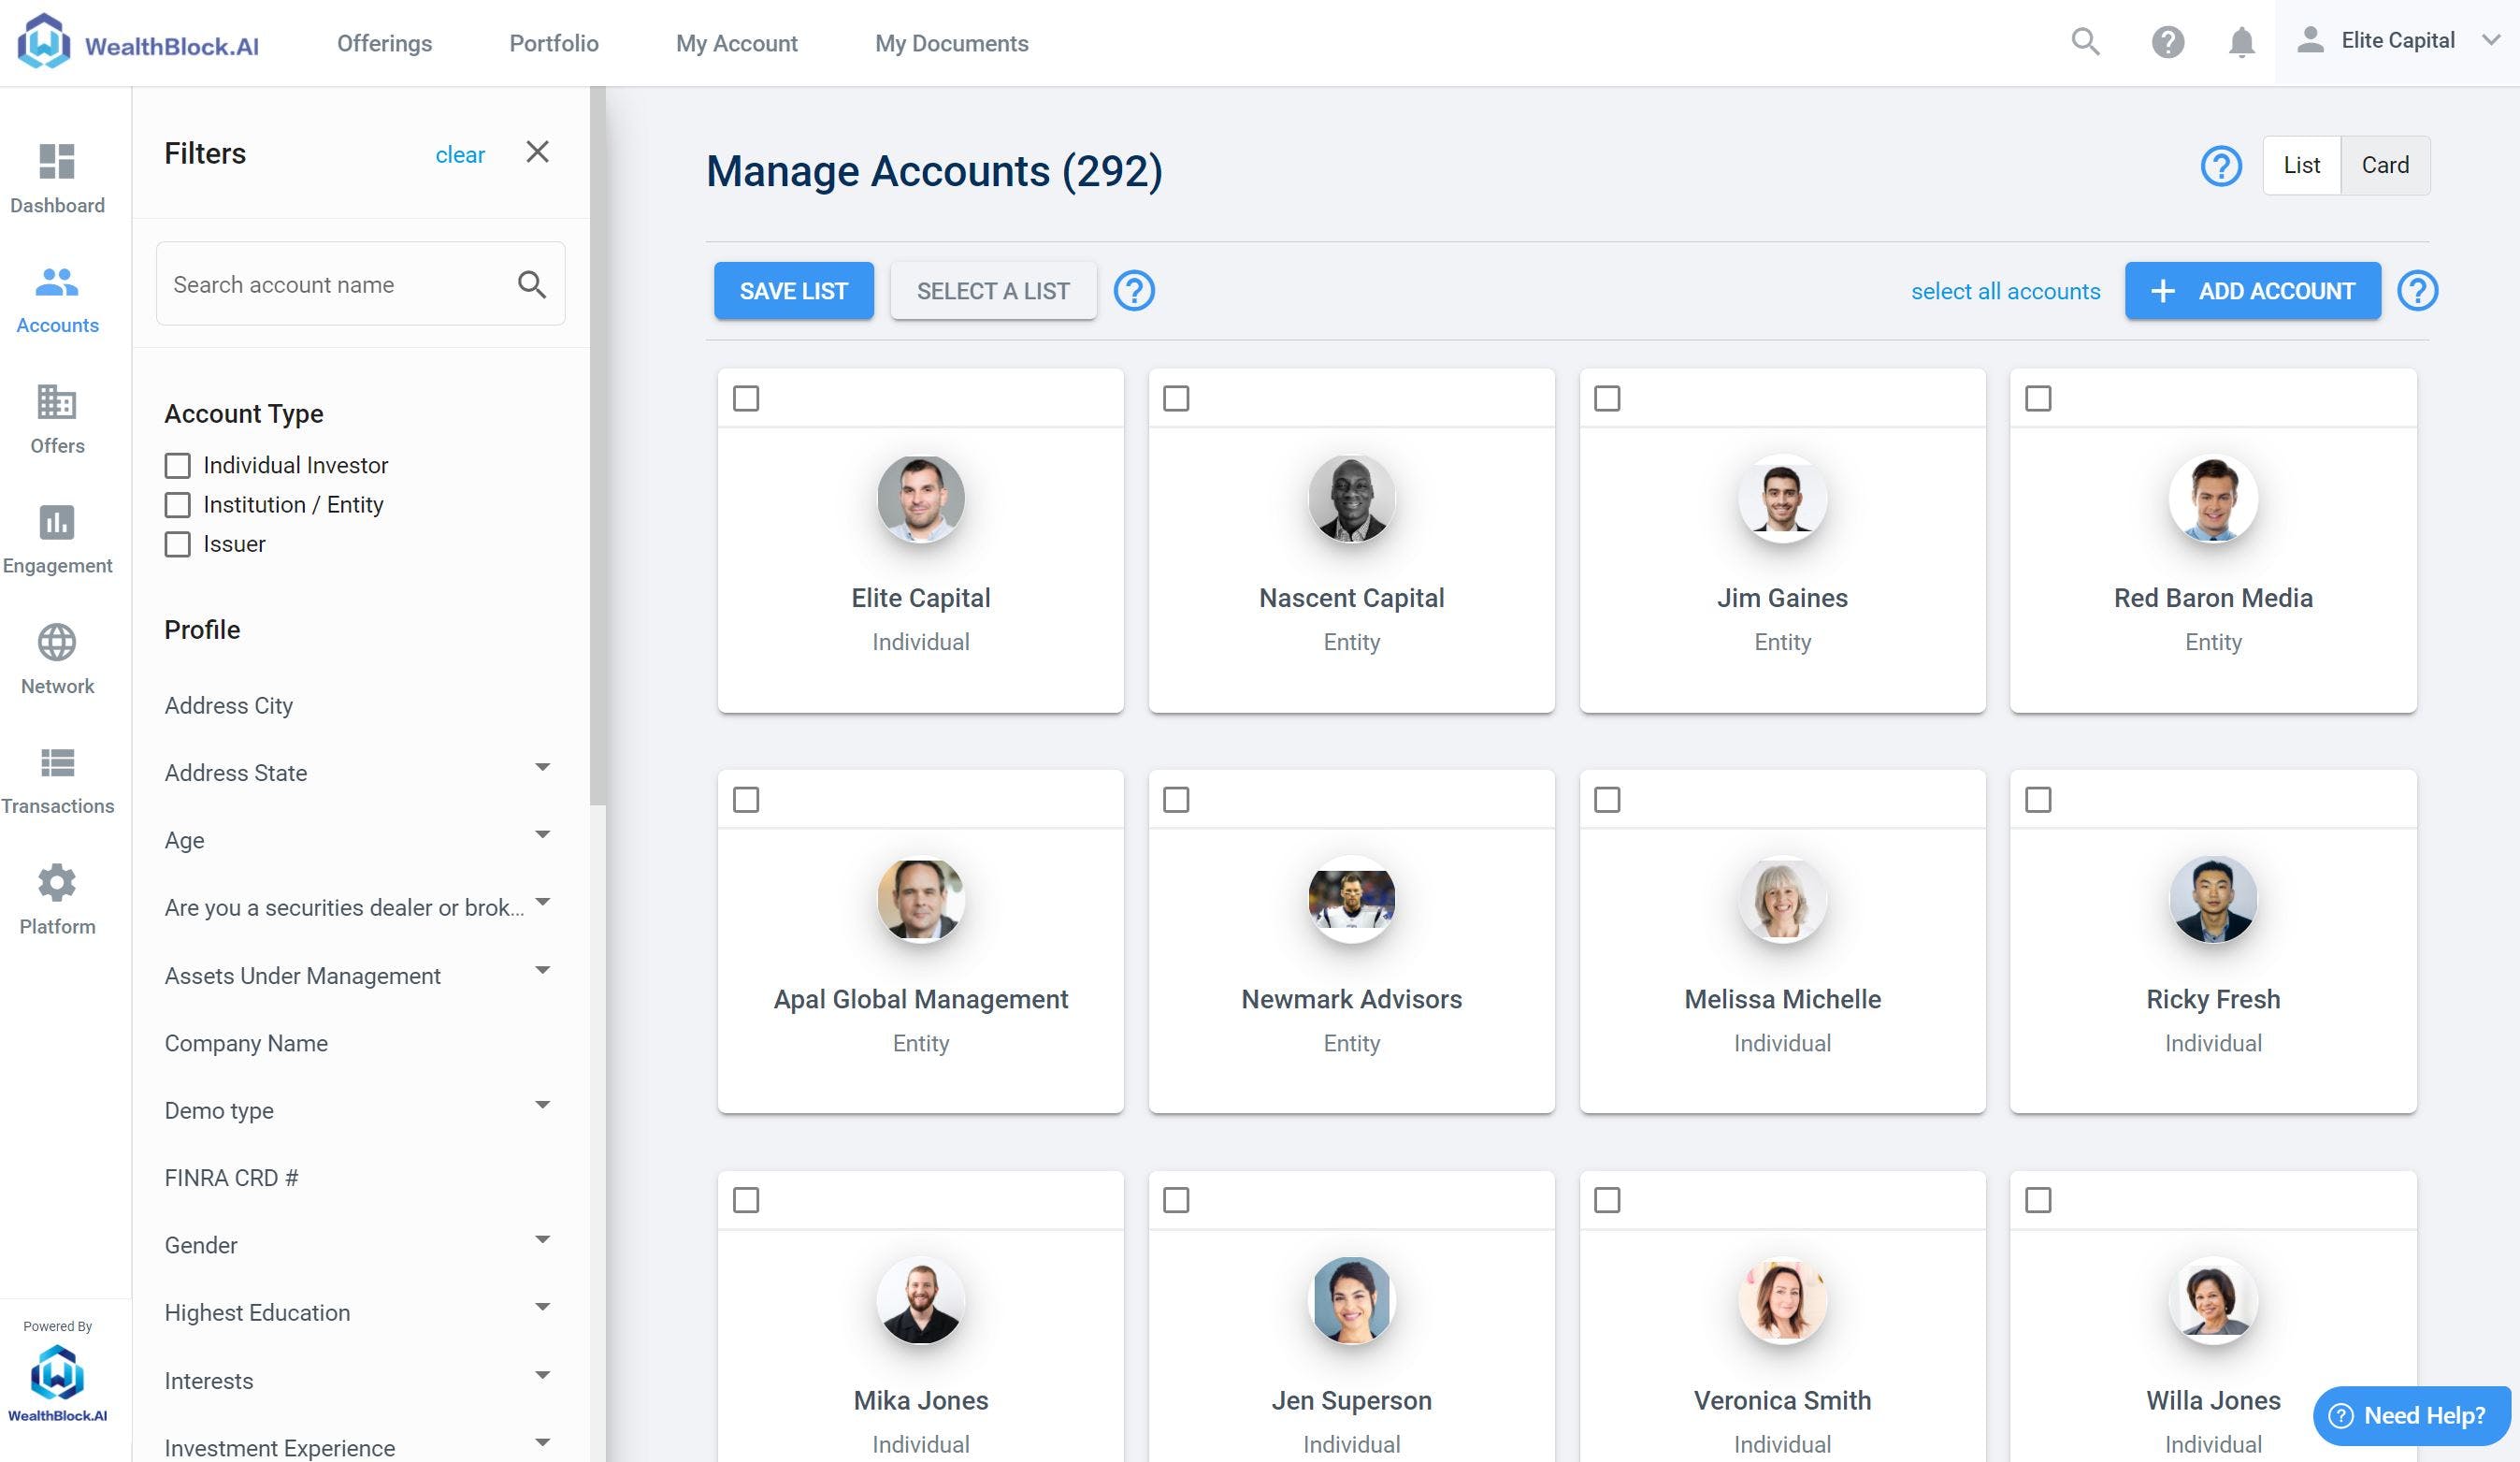2520x1462 pixels.
Task: Check the Individual Investor filter
Action: coord(178,466)
